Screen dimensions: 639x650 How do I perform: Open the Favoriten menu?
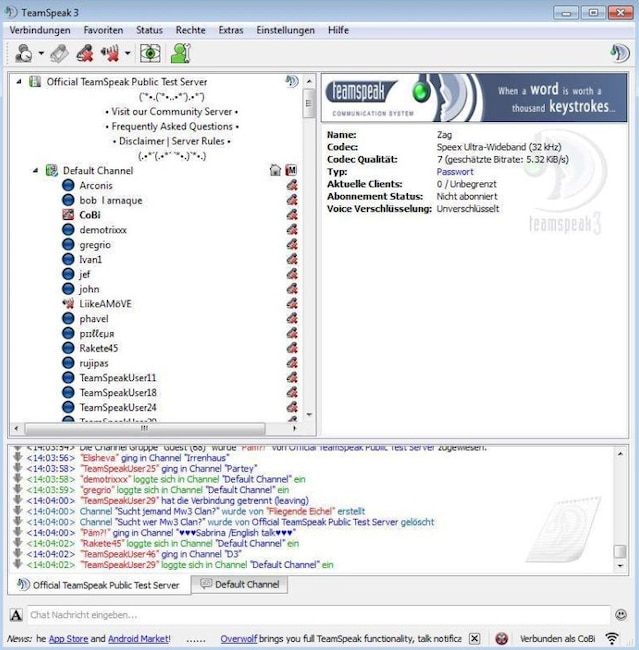(103, 30)
